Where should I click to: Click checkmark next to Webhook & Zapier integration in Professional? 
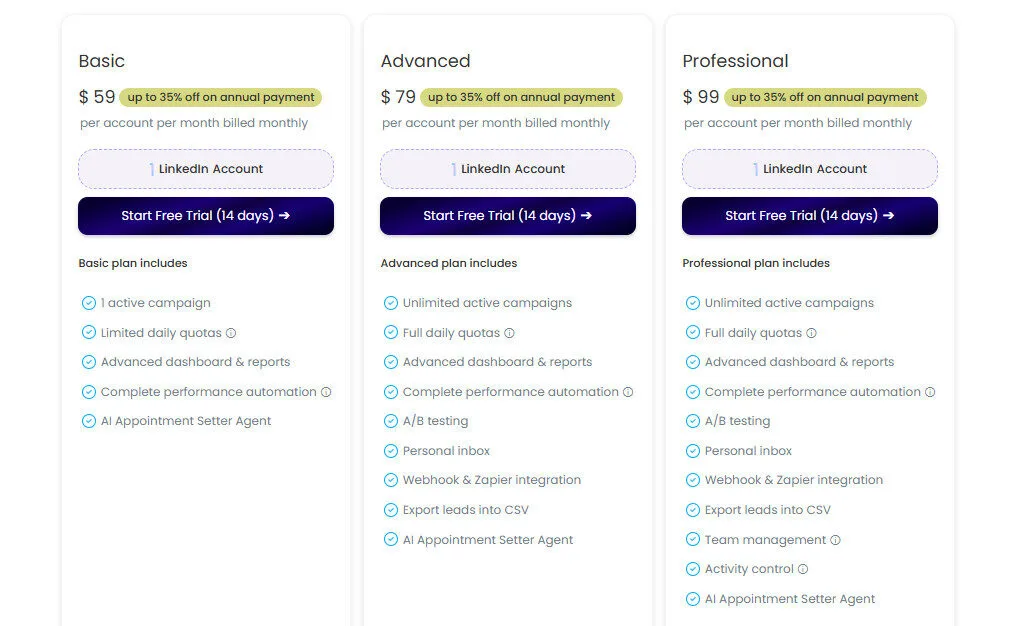(x=692, y=480)
